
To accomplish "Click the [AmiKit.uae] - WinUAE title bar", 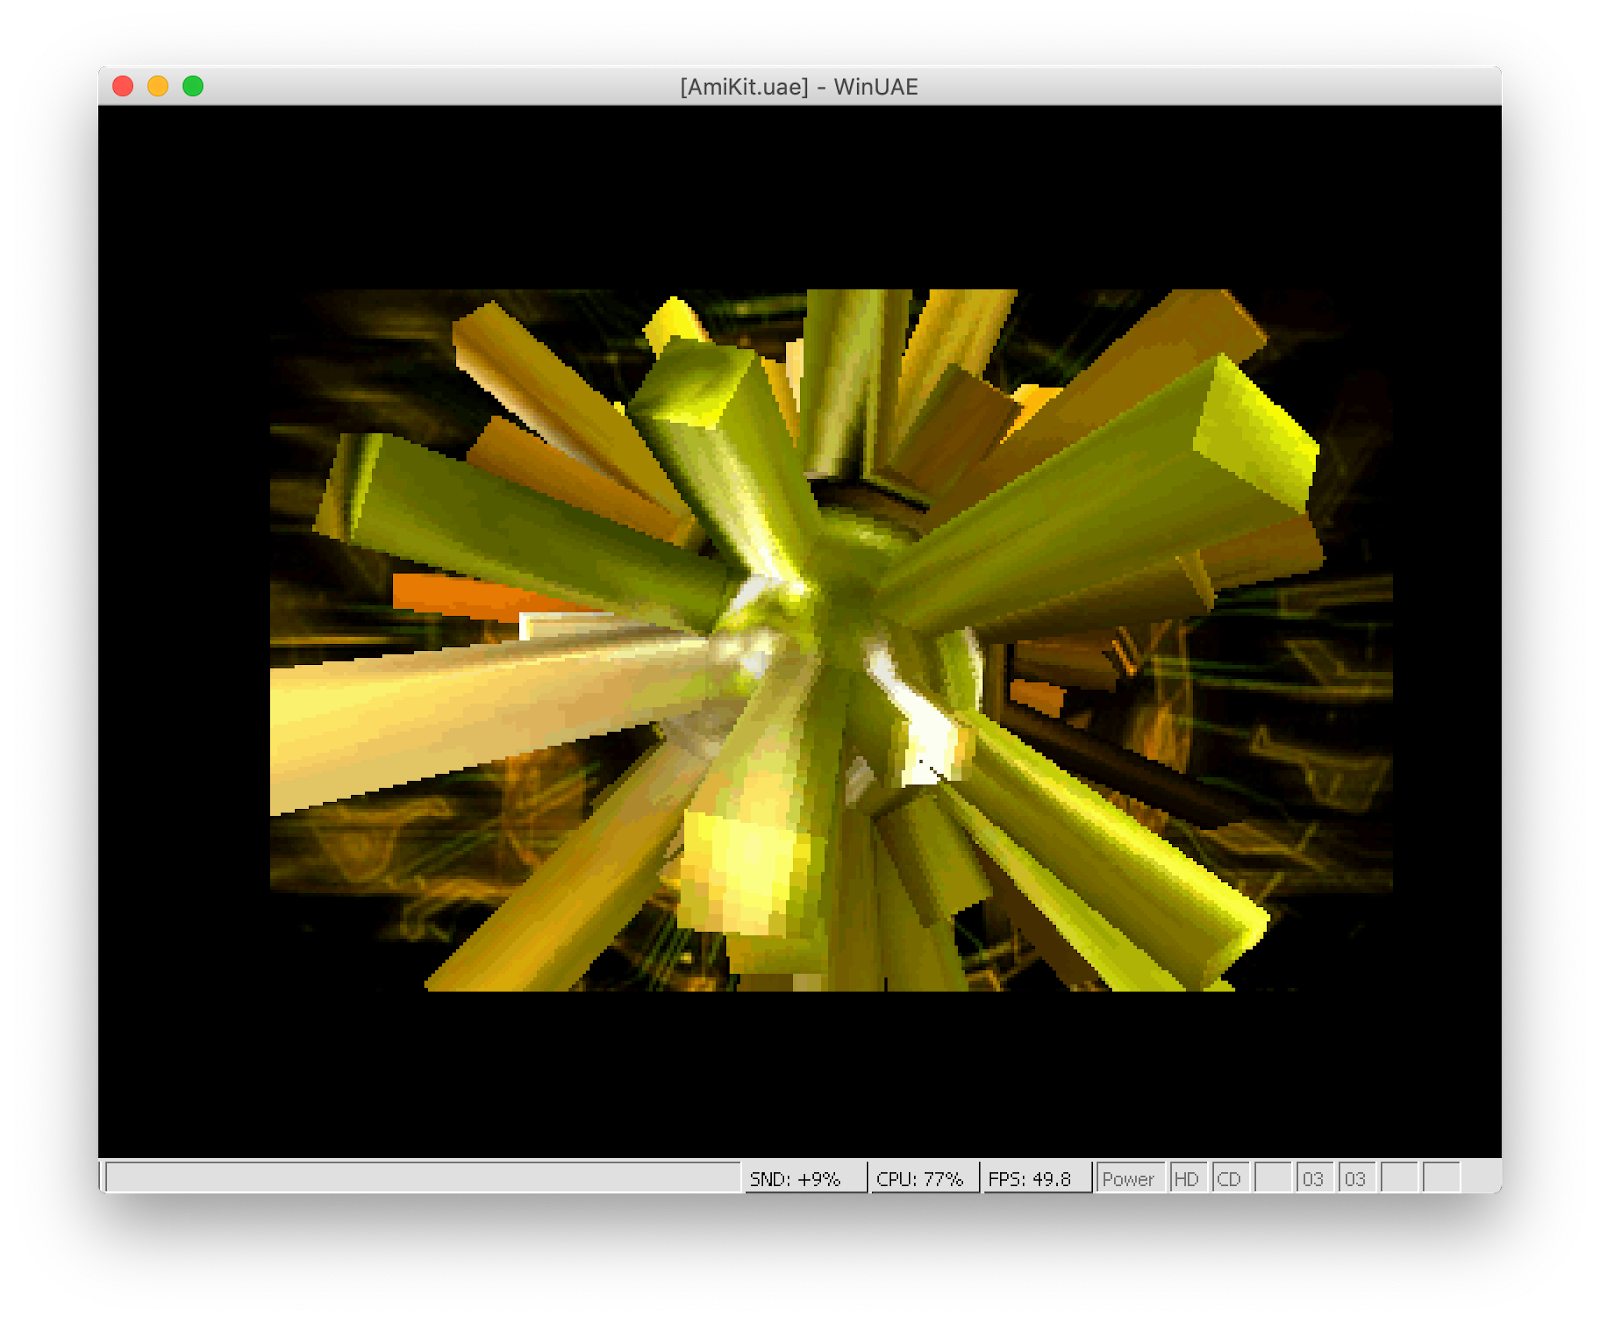I will point(799,87).
